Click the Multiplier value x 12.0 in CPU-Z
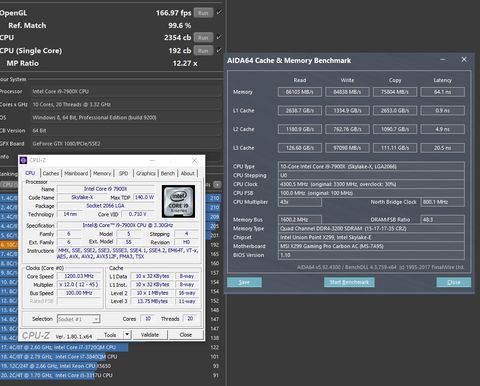This screenshot has width=480, height=386. 79,285
